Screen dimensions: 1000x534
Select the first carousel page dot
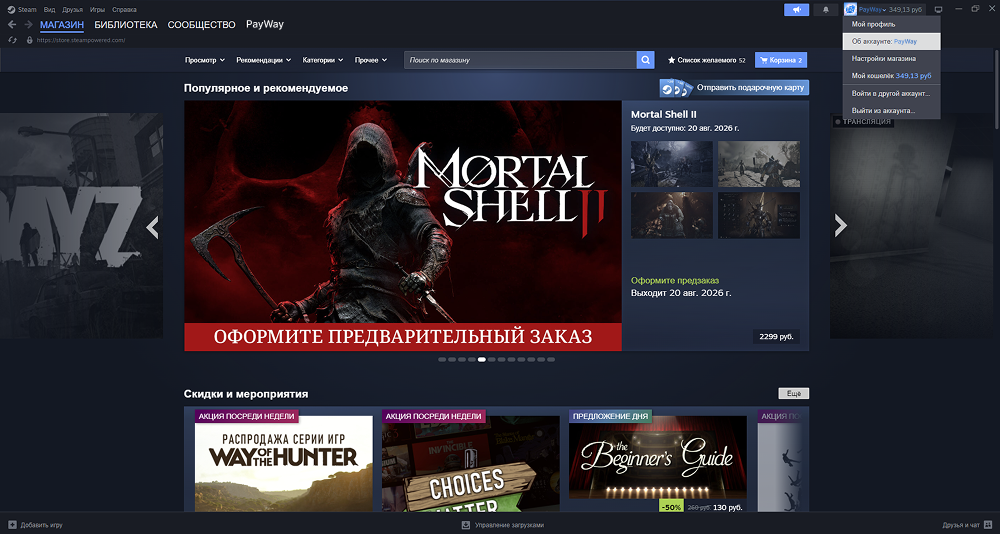pos(442,359)
